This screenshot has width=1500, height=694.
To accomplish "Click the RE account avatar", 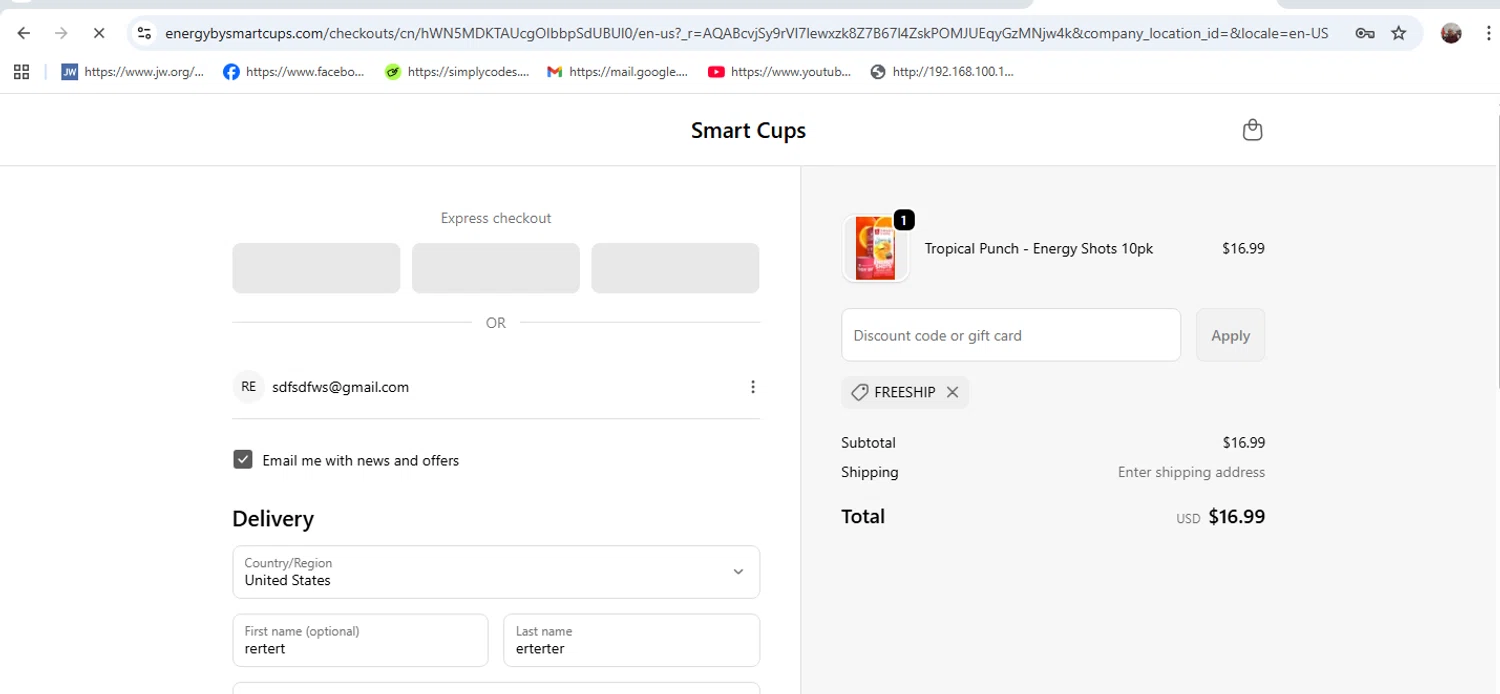I will coord(248,387).
